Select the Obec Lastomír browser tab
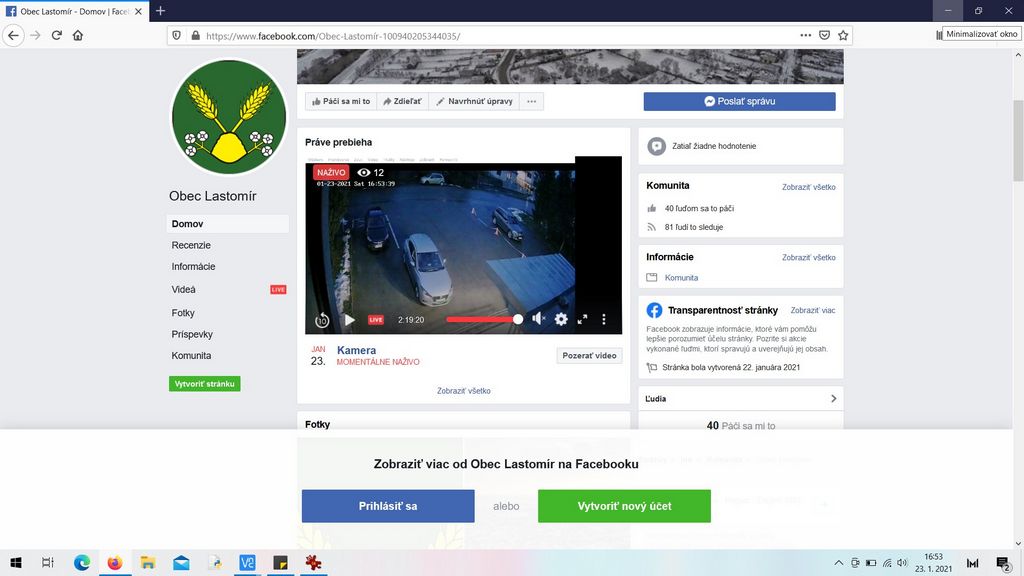The height and width of the screenshot is (576, 1024). 74,11
